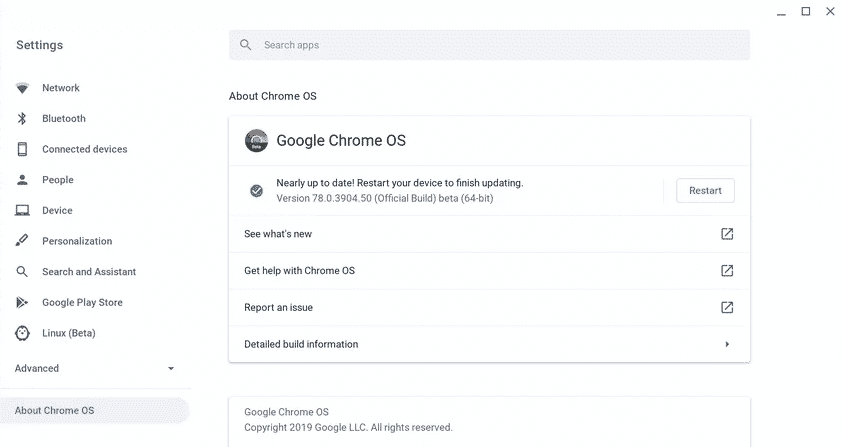Open the Linux (Beta) penguin icon
The height and width of the screenshot is (447, 842).
pos(22,333)
